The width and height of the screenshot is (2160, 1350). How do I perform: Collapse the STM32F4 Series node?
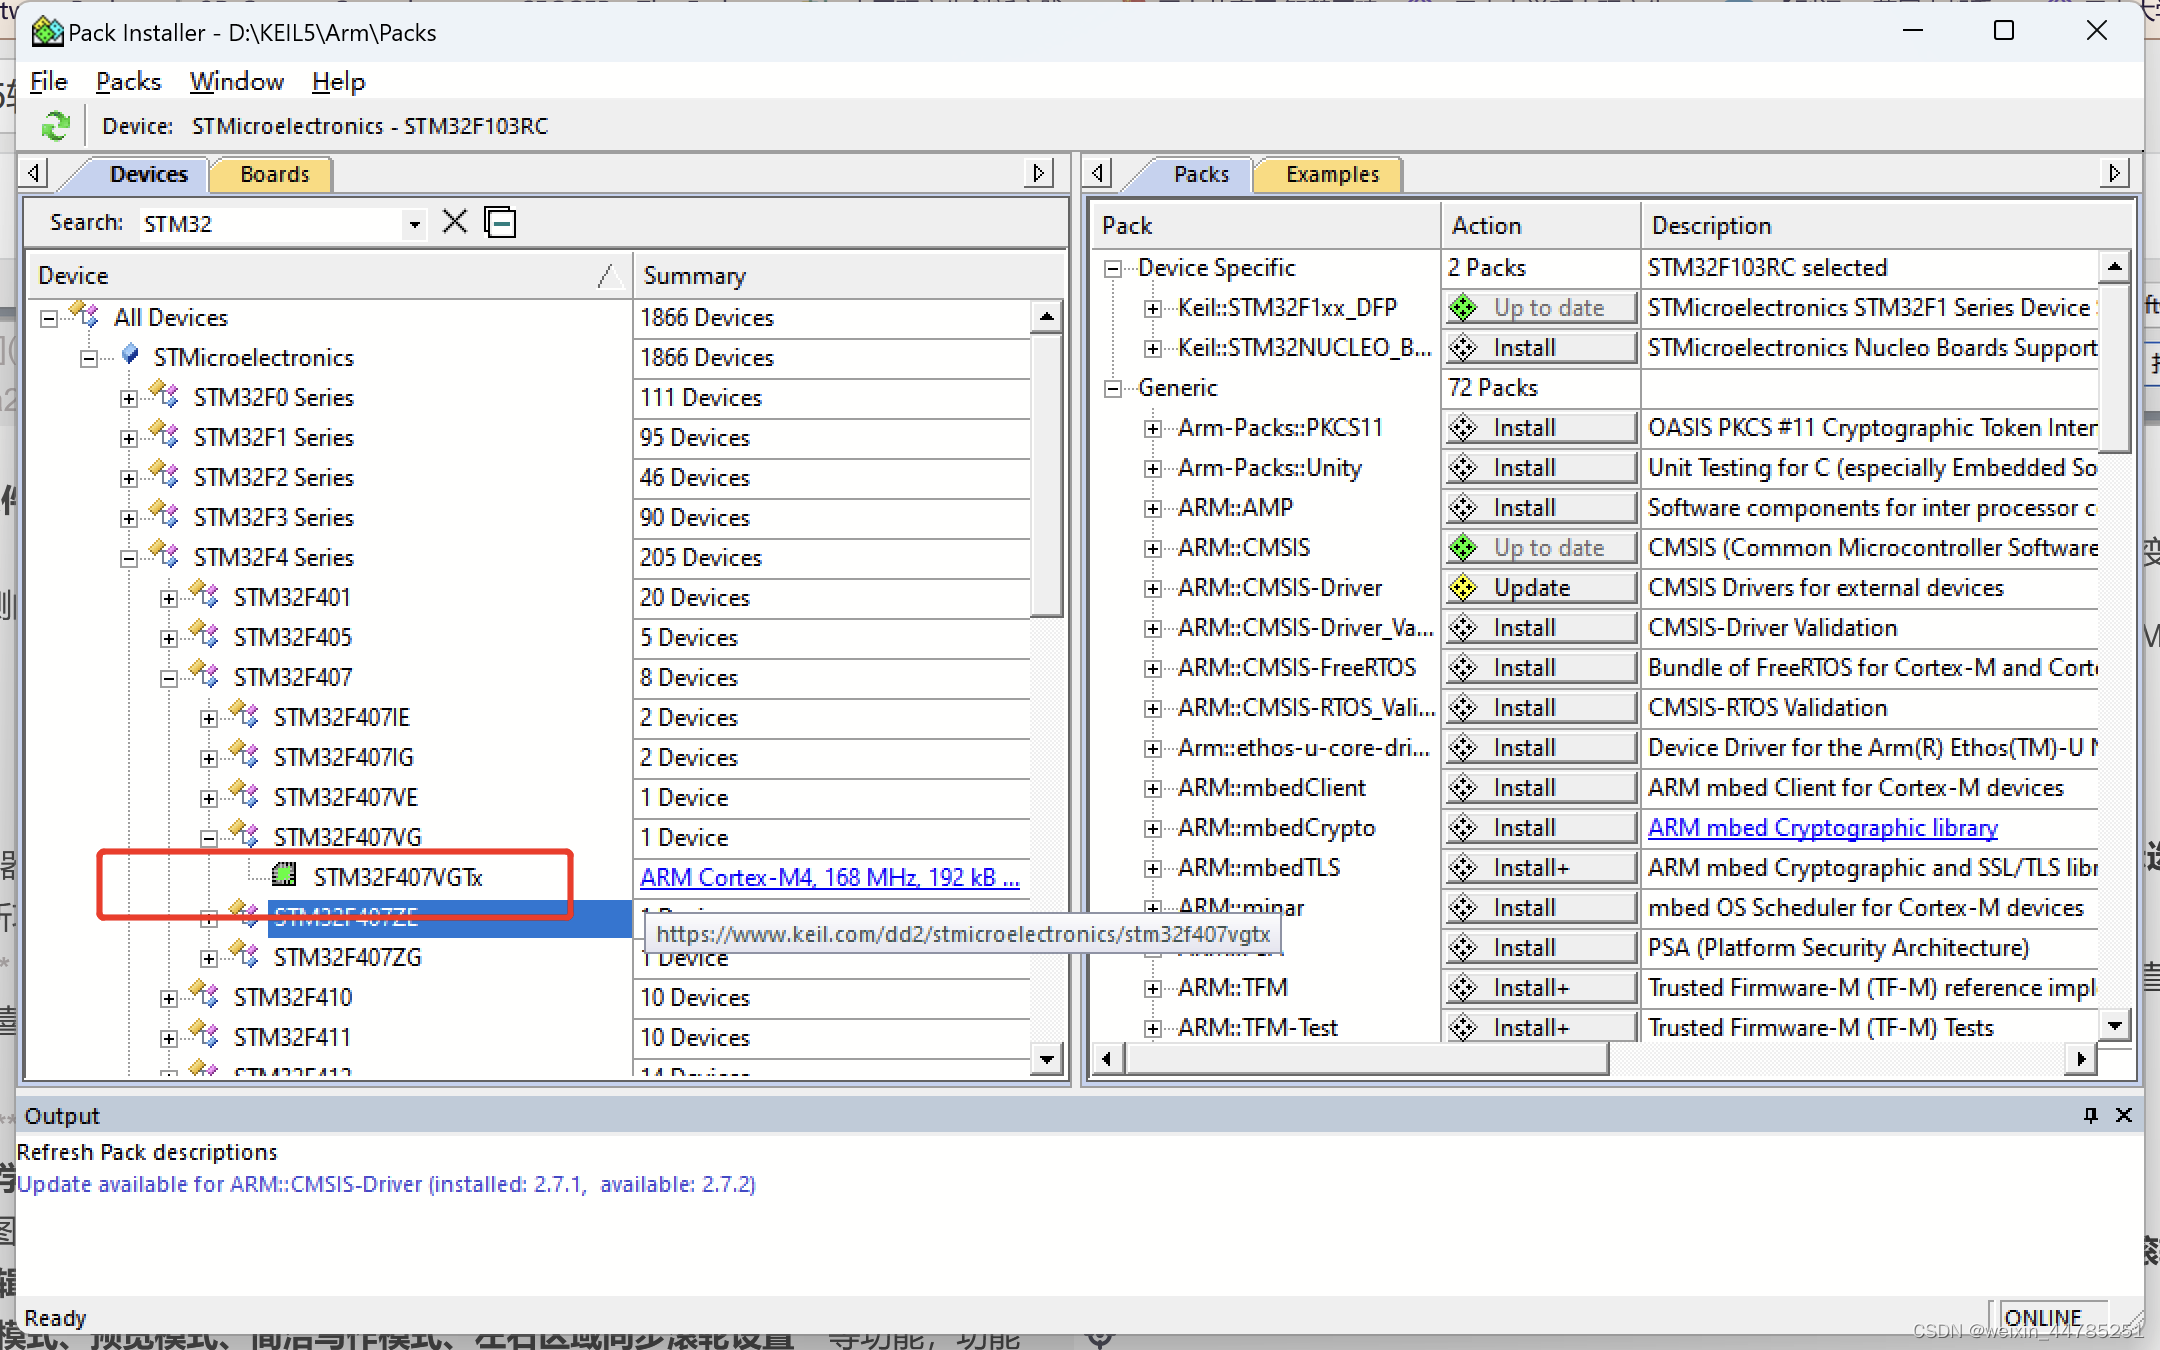coord(129,558)
